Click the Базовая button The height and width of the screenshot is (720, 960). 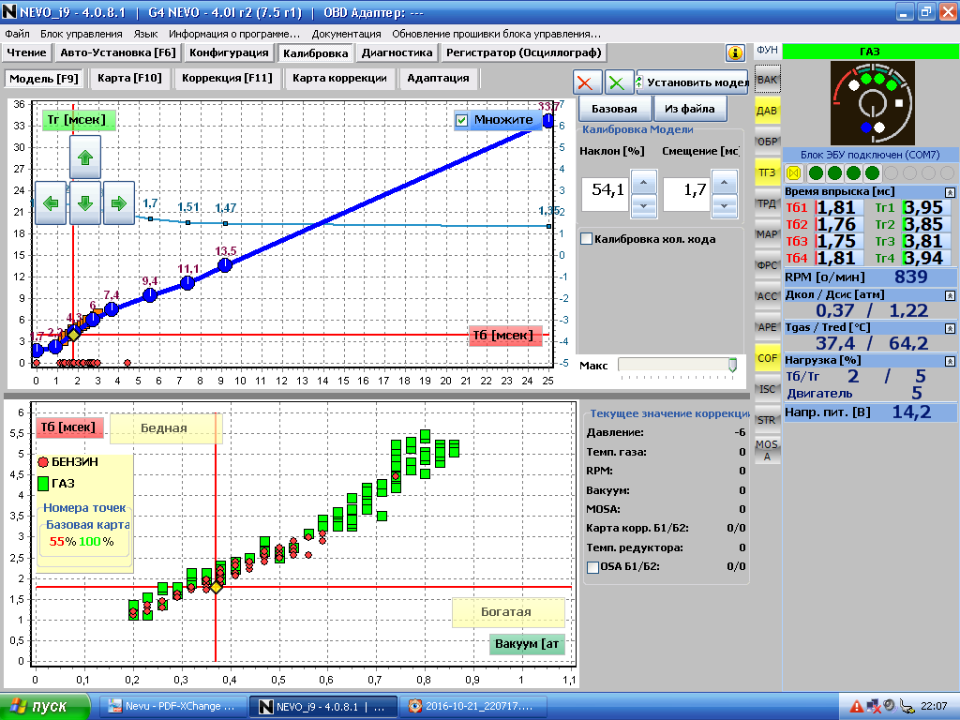(x=614, y=108)
